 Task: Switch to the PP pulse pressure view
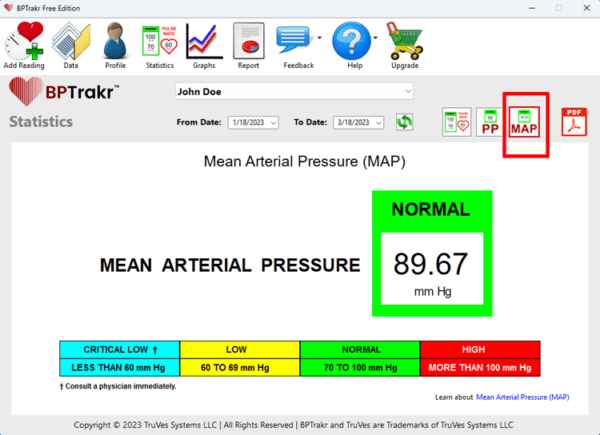click(490, 122)
